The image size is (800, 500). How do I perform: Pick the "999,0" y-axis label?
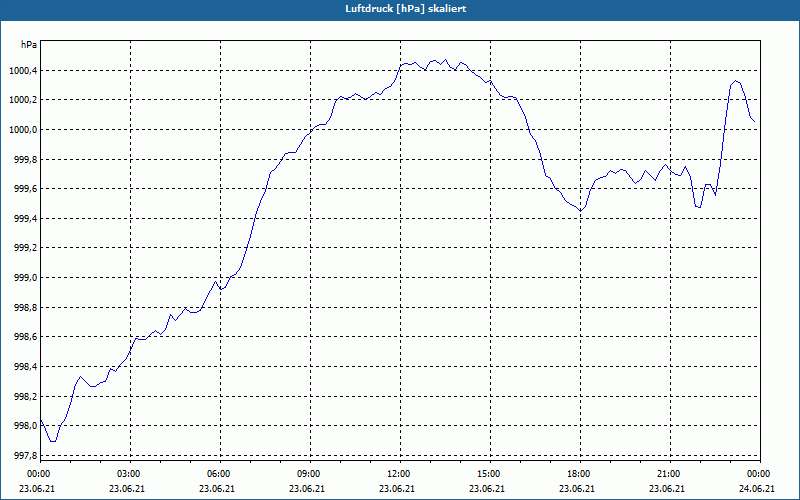[25, 278]
